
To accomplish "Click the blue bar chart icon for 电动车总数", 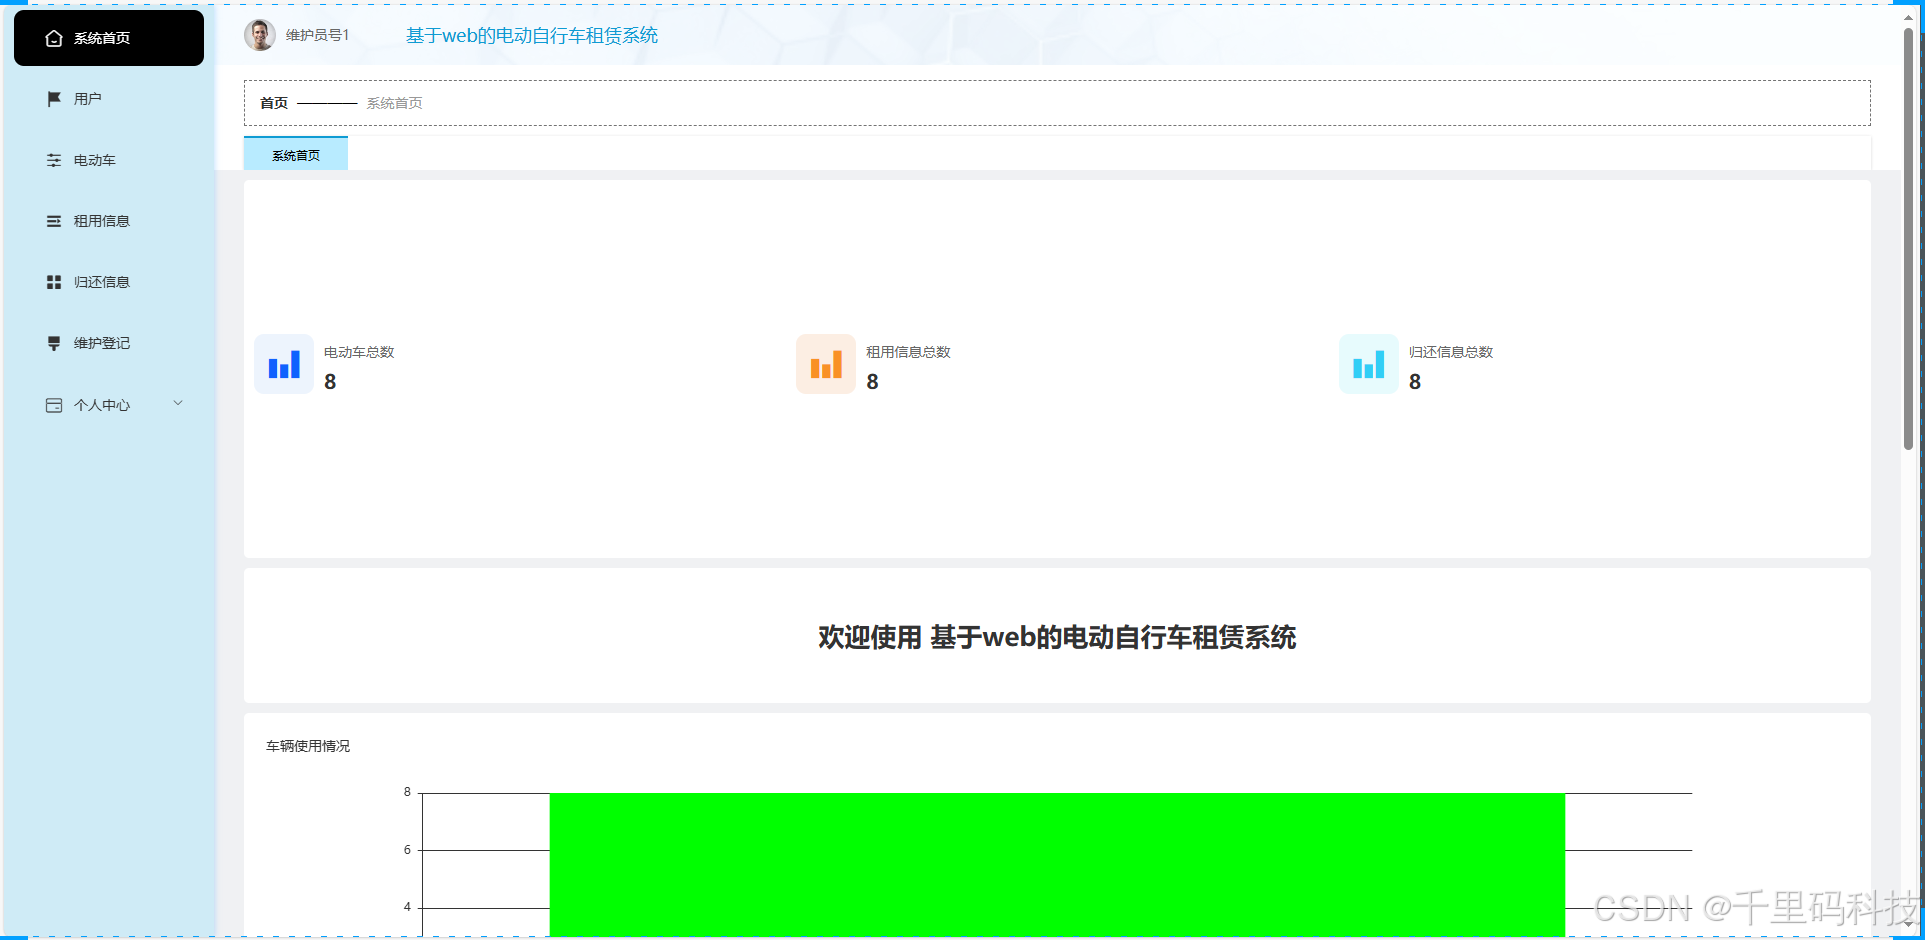I will (284, 364).
